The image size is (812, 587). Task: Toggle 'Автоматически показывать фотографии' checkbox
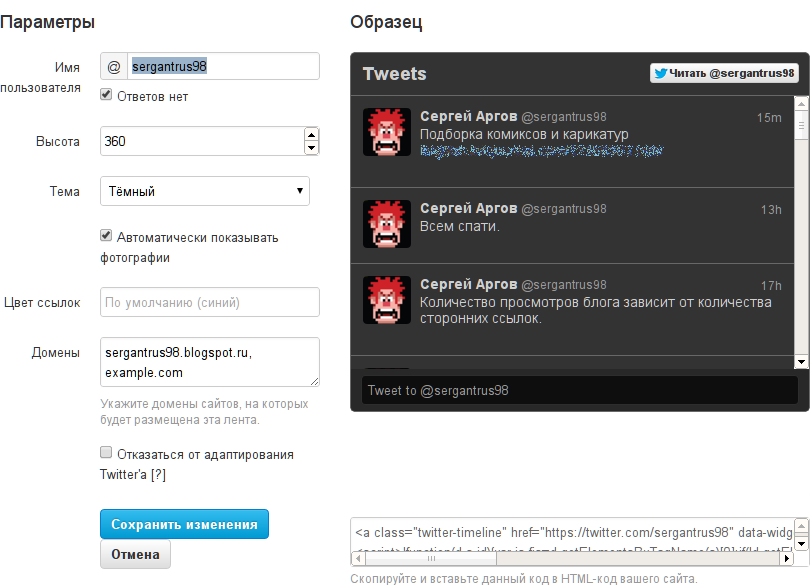pyautogui.click(x=106, y=236)
